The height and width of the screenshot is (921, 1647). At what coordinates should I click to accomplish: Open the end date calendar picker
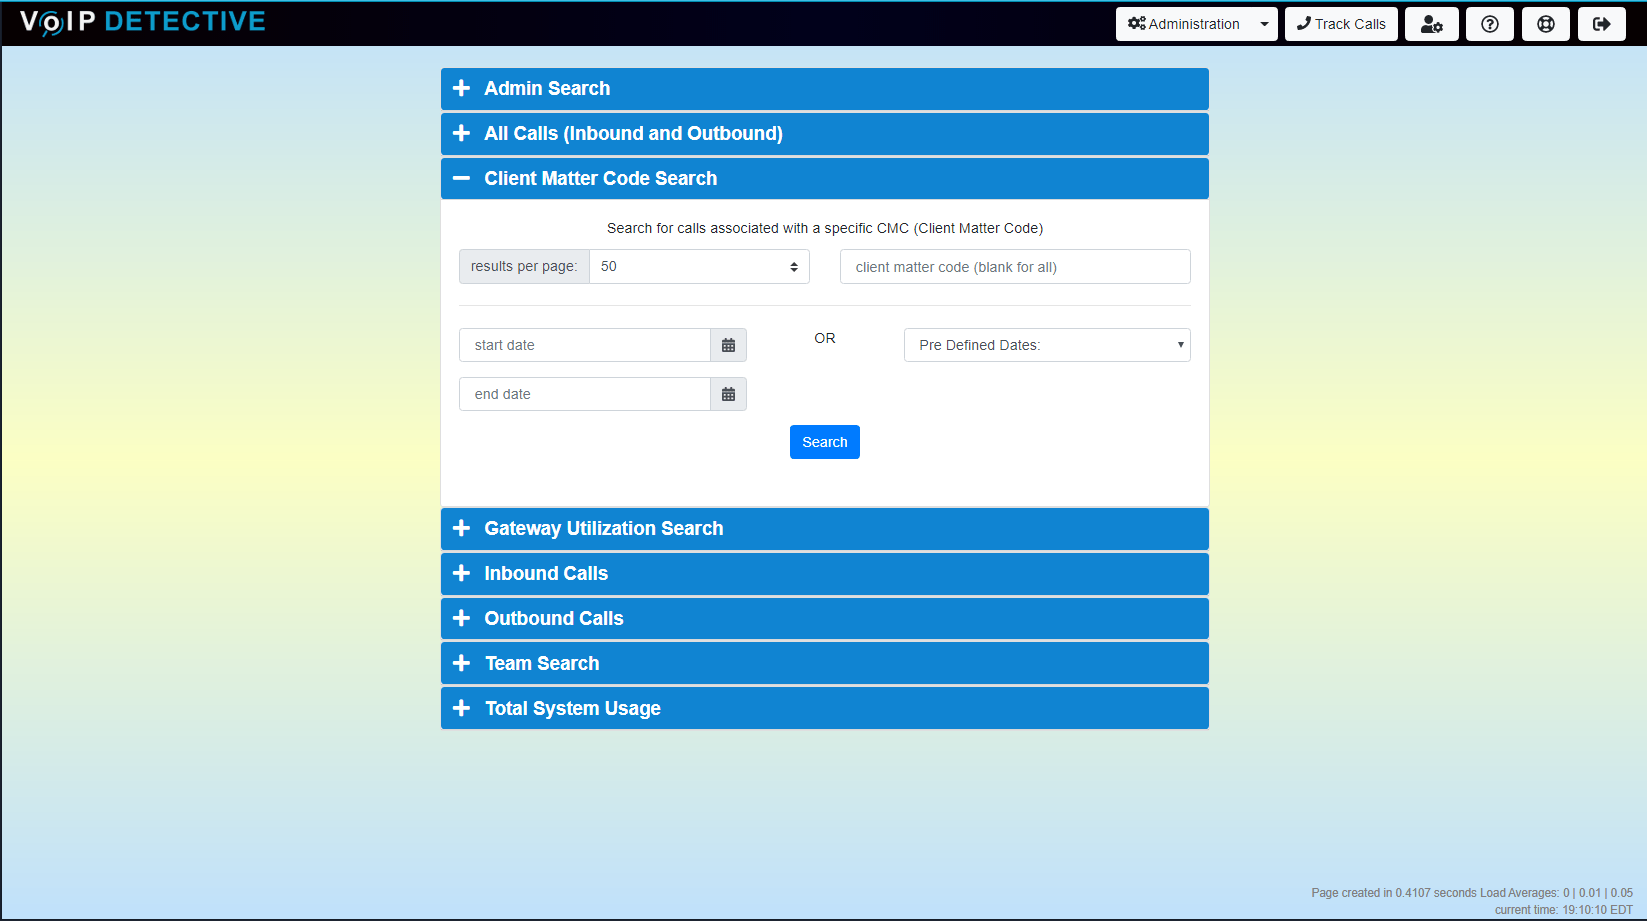[728, 394]
